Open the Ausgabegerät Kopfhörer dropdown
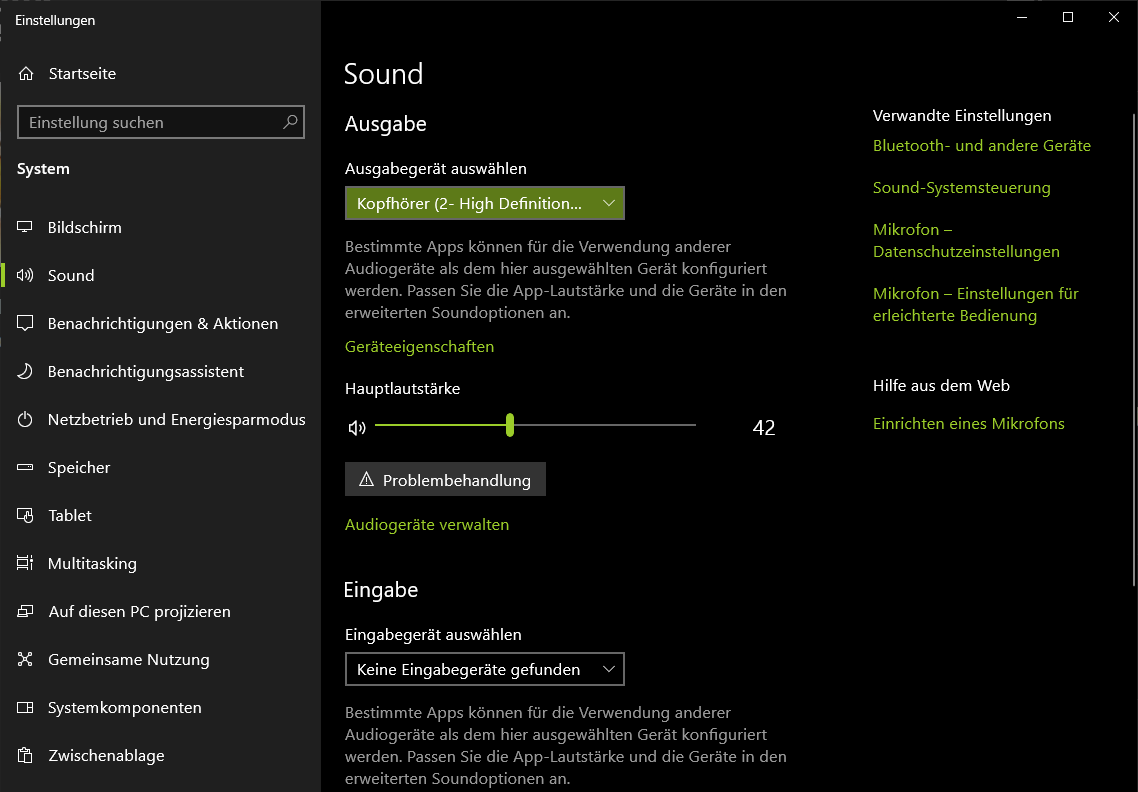Viewport: 1138px width, 792px height. pos(484,204)
